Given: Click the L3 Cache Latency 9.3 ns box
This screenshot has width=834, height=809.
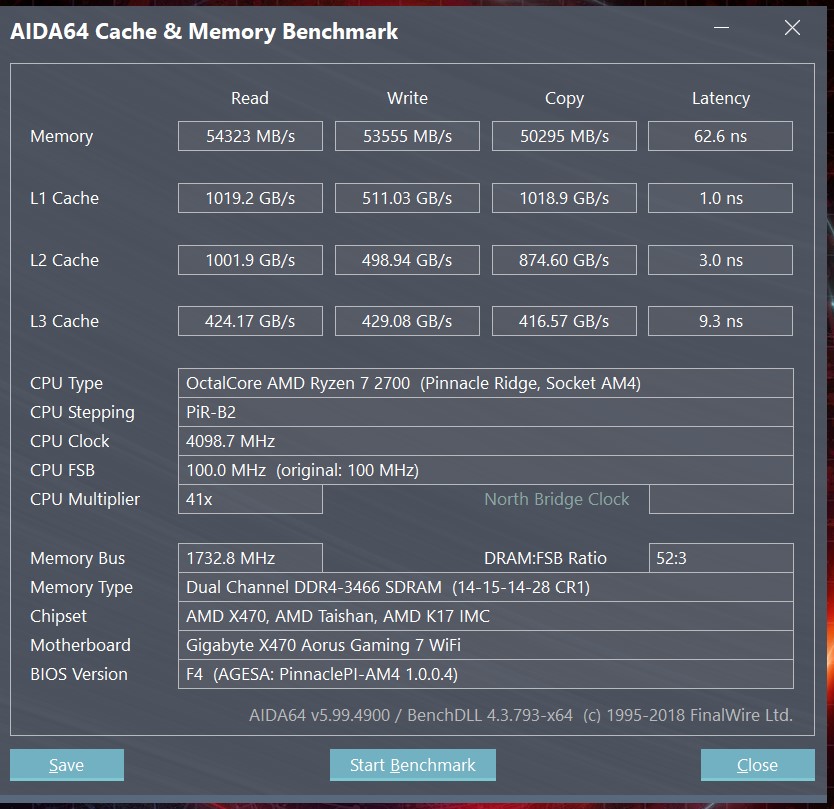Looking at the screenshot, I should 720,321.
